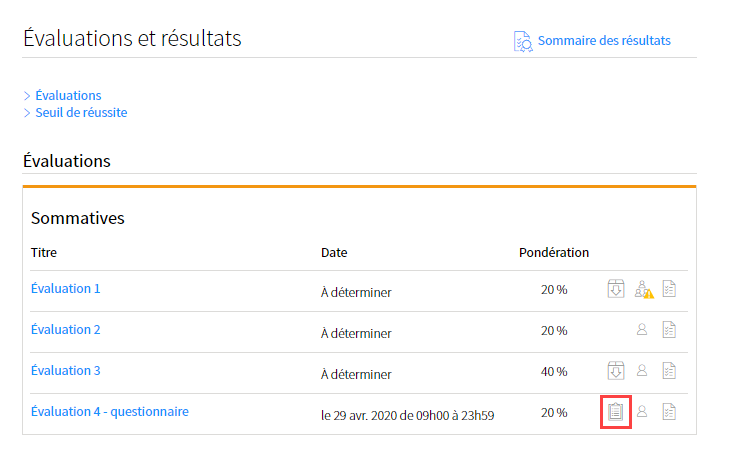730x456 pixels.
Task: Click the highlighted questionnaire clipboard icon
Action: pos(615,412)
